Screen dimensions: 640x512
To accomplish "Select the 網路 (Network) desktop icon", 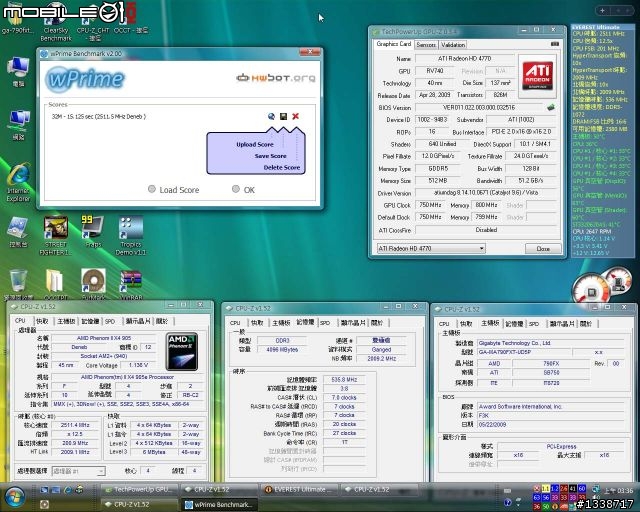I will [x=18, y=125].
